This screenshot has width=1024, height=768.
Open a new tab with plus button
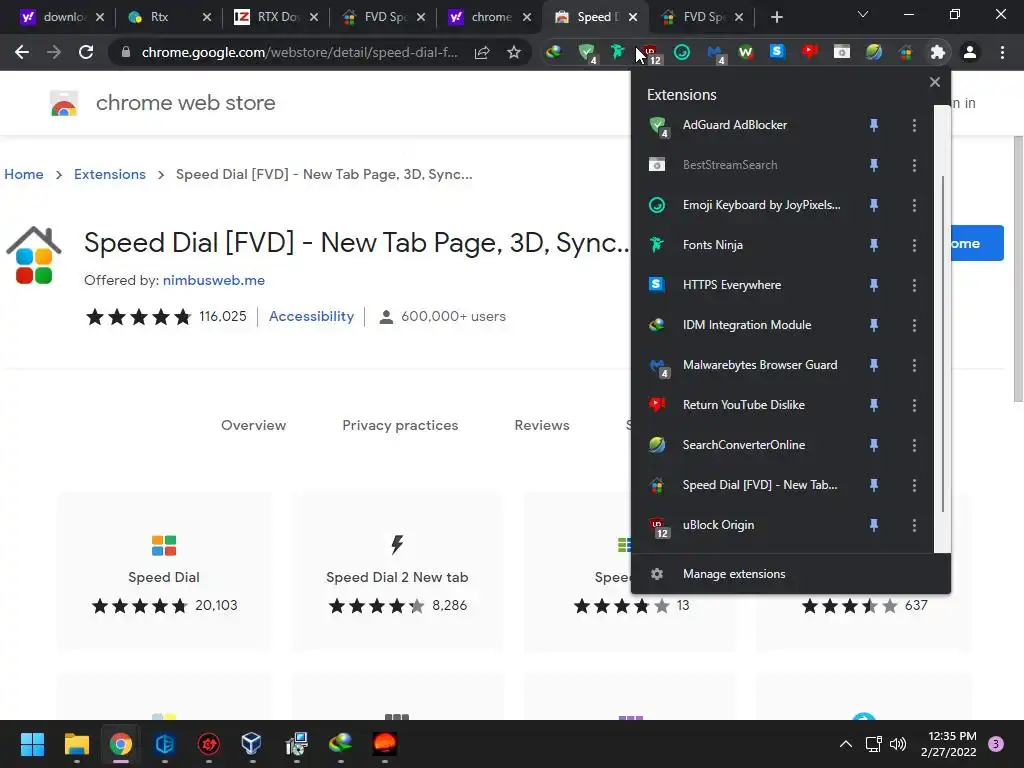(776, 17)
